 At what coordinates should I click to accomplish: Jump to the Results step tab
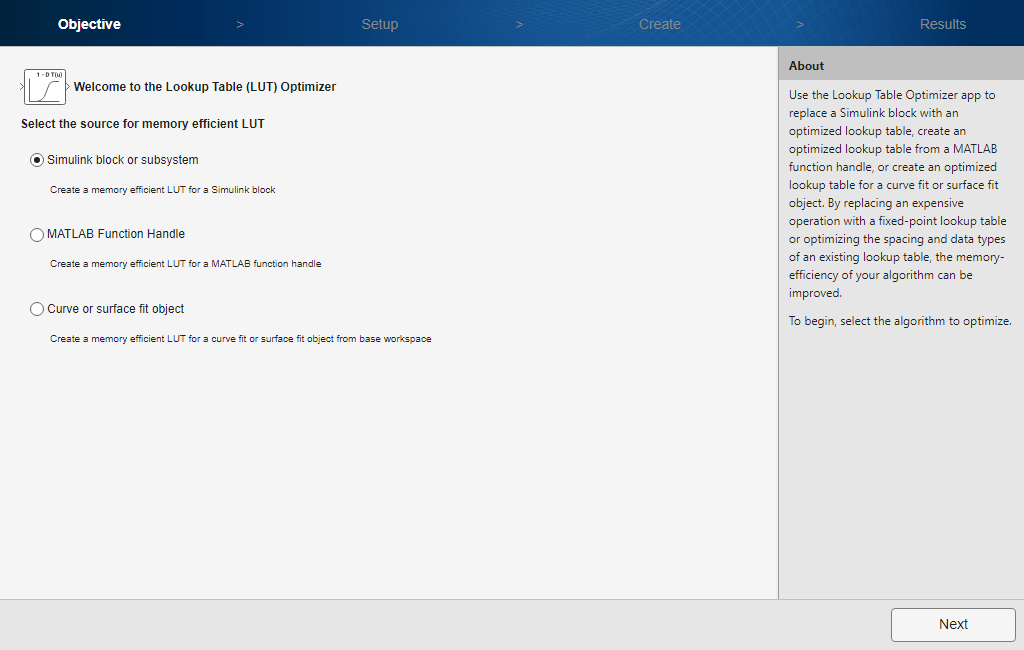tap(942, 24)
